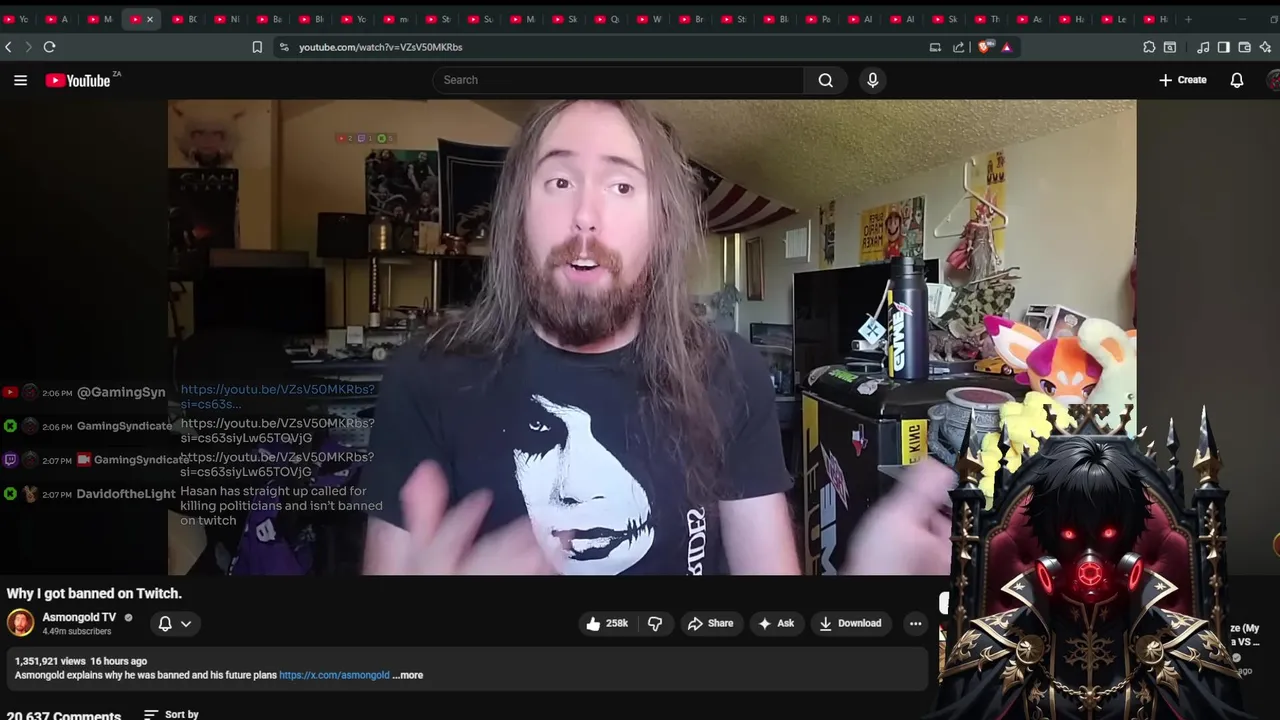
Task: Open the Extensions puzzle icon
Action: pyautogui.click(x=1149, y=47)
